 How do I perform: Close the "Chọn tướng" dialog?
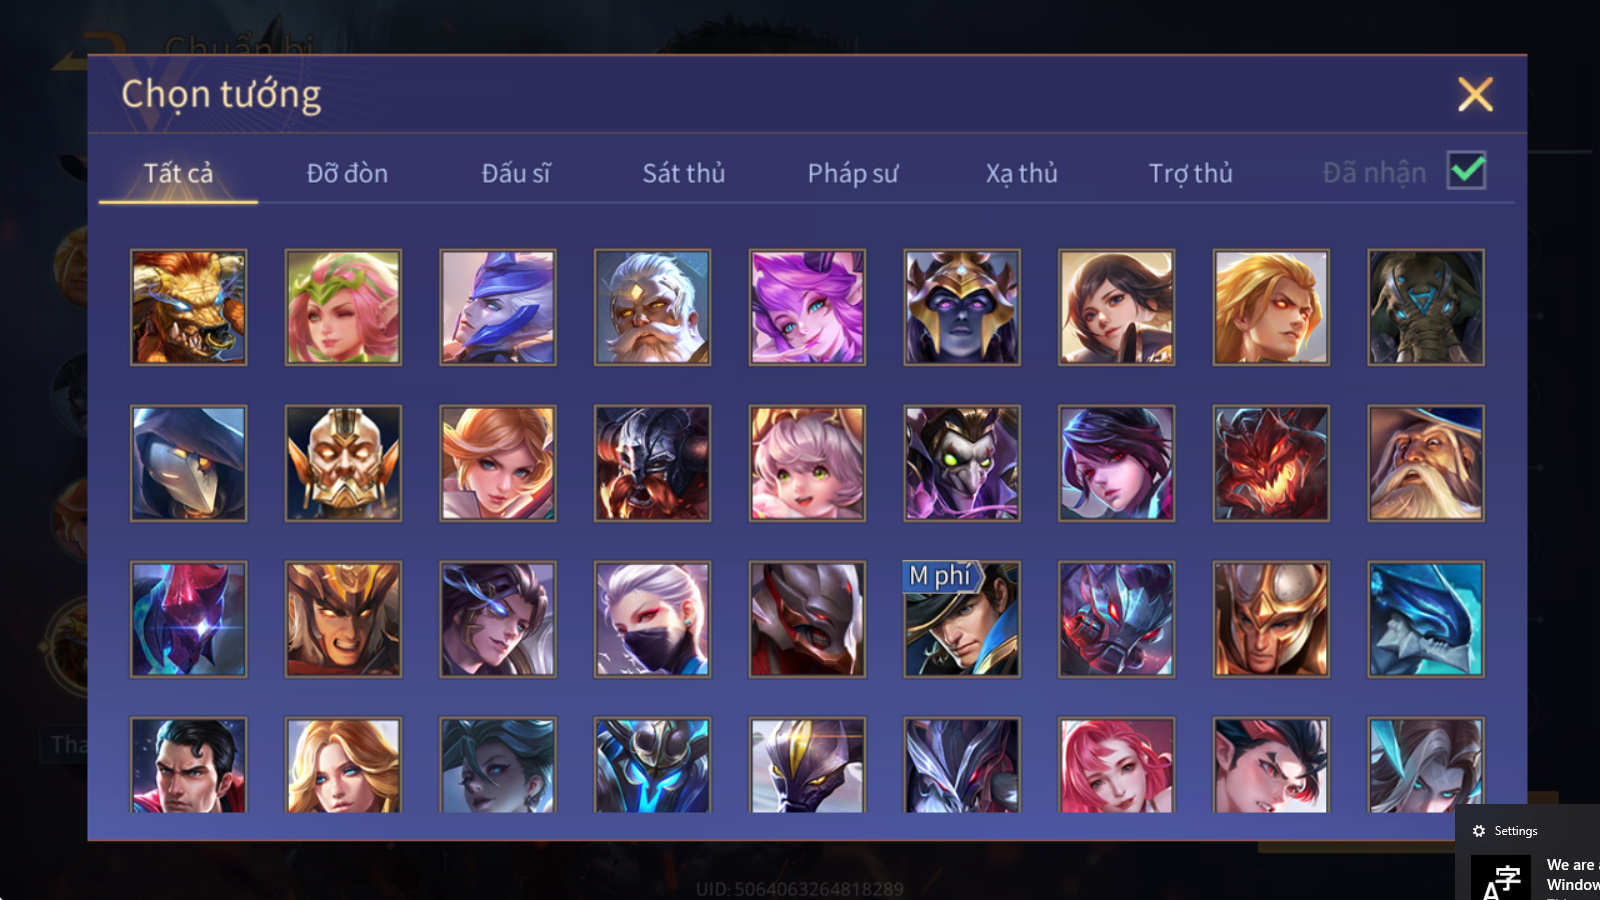click(1475, 94)
